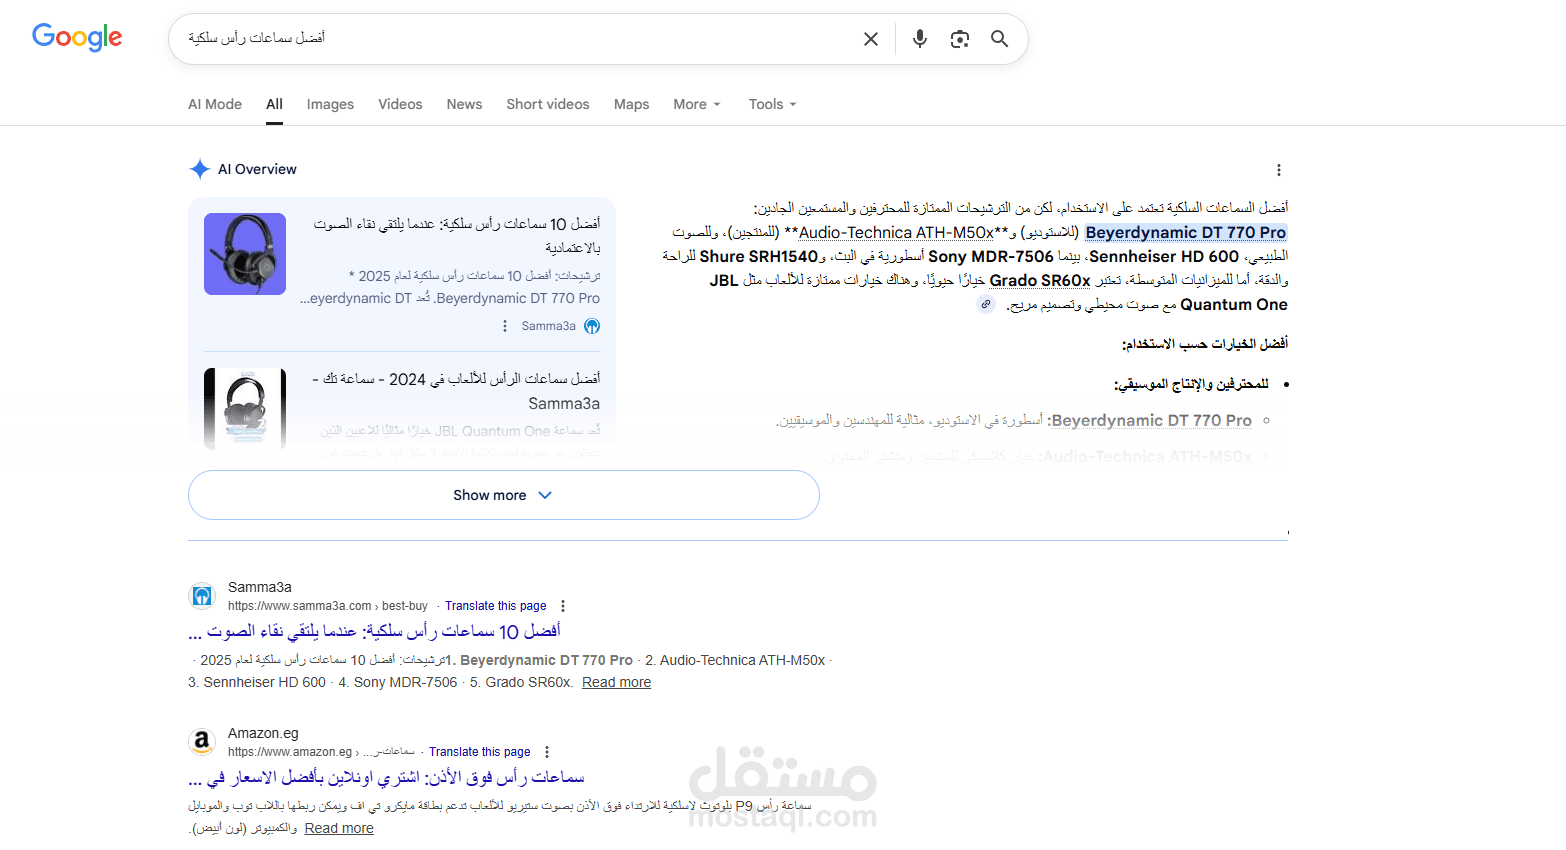Click Samma3a source name in overview card

click(548, 326)
